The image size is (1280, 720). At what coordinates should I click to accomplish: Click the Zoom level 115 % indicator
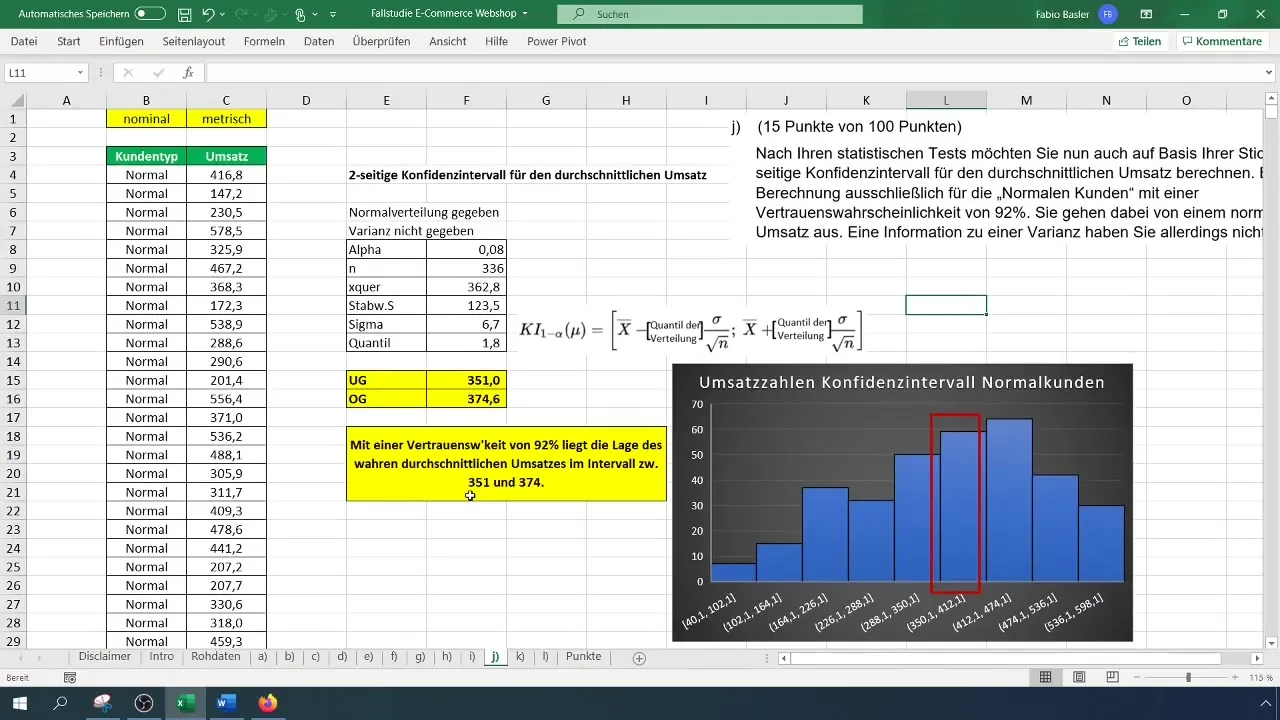pos(1259,677)
